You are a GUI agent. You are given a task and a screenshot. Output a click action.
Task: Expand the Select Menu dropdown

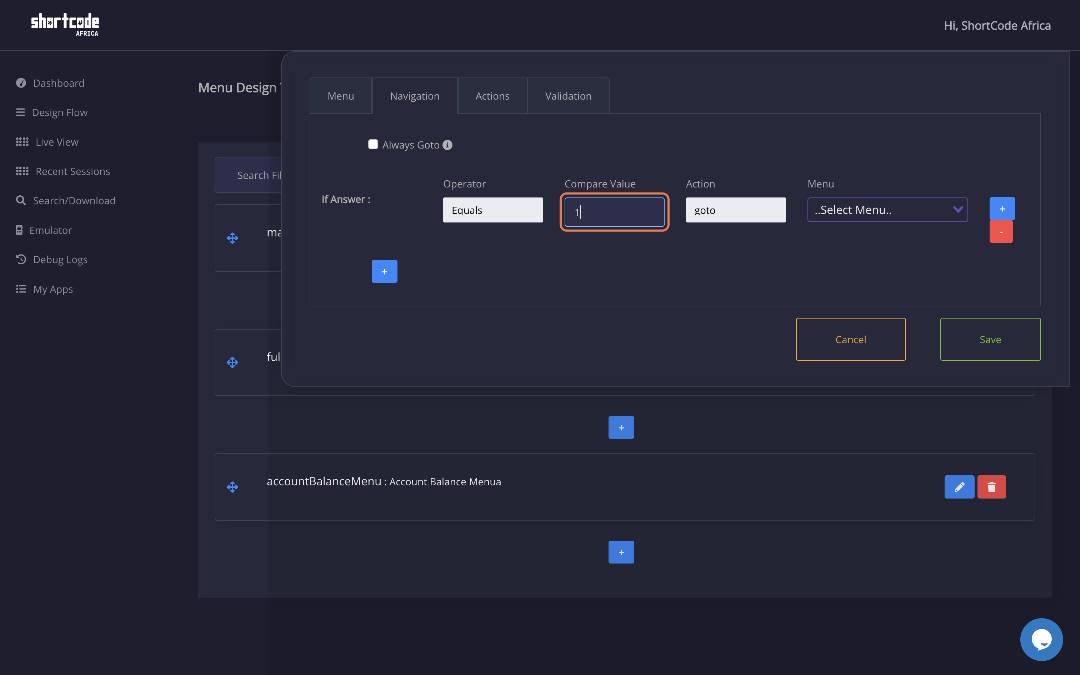(887, 209)
